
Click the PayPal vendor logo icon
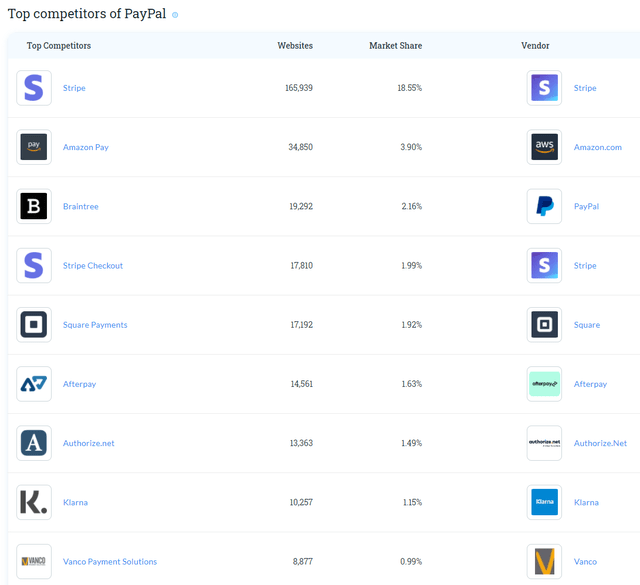tap(544, 206)
